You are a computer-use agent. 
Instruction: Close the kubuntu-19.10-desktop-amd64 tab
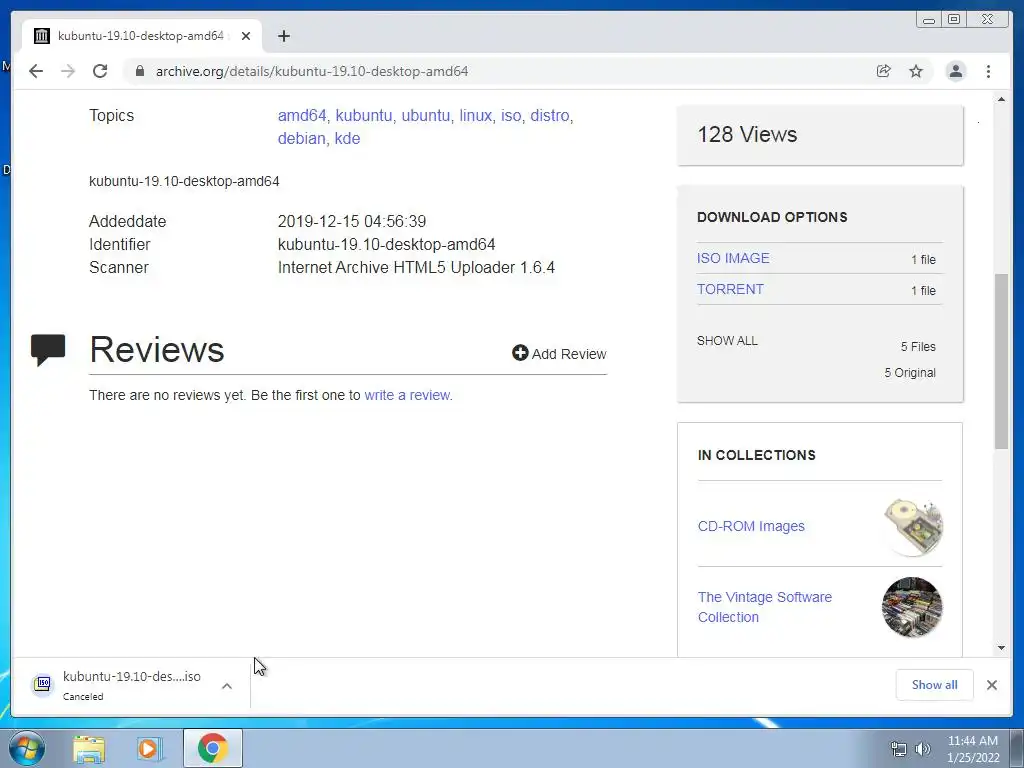click(246, 36)
